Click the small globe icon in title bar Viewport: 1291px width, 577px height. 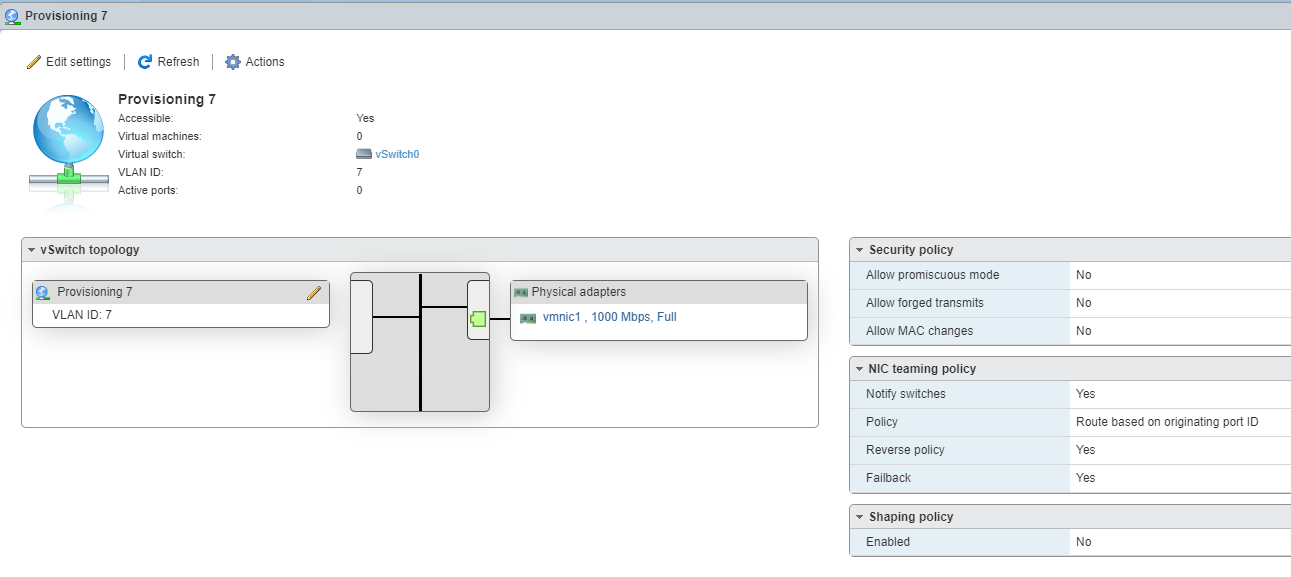(12, 16)
